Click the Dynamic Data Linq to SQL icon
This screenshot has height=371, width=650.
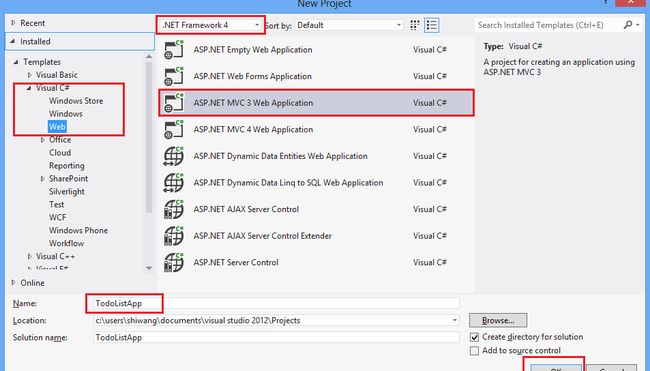[x=174, y=182]
